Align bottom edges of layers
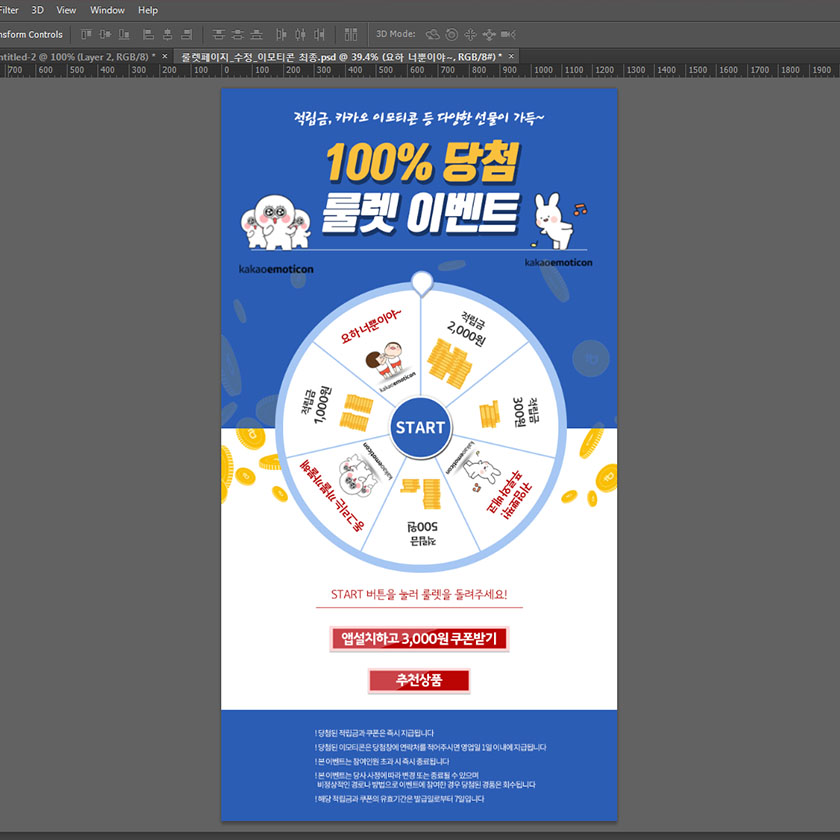 [x=124, y=34]
